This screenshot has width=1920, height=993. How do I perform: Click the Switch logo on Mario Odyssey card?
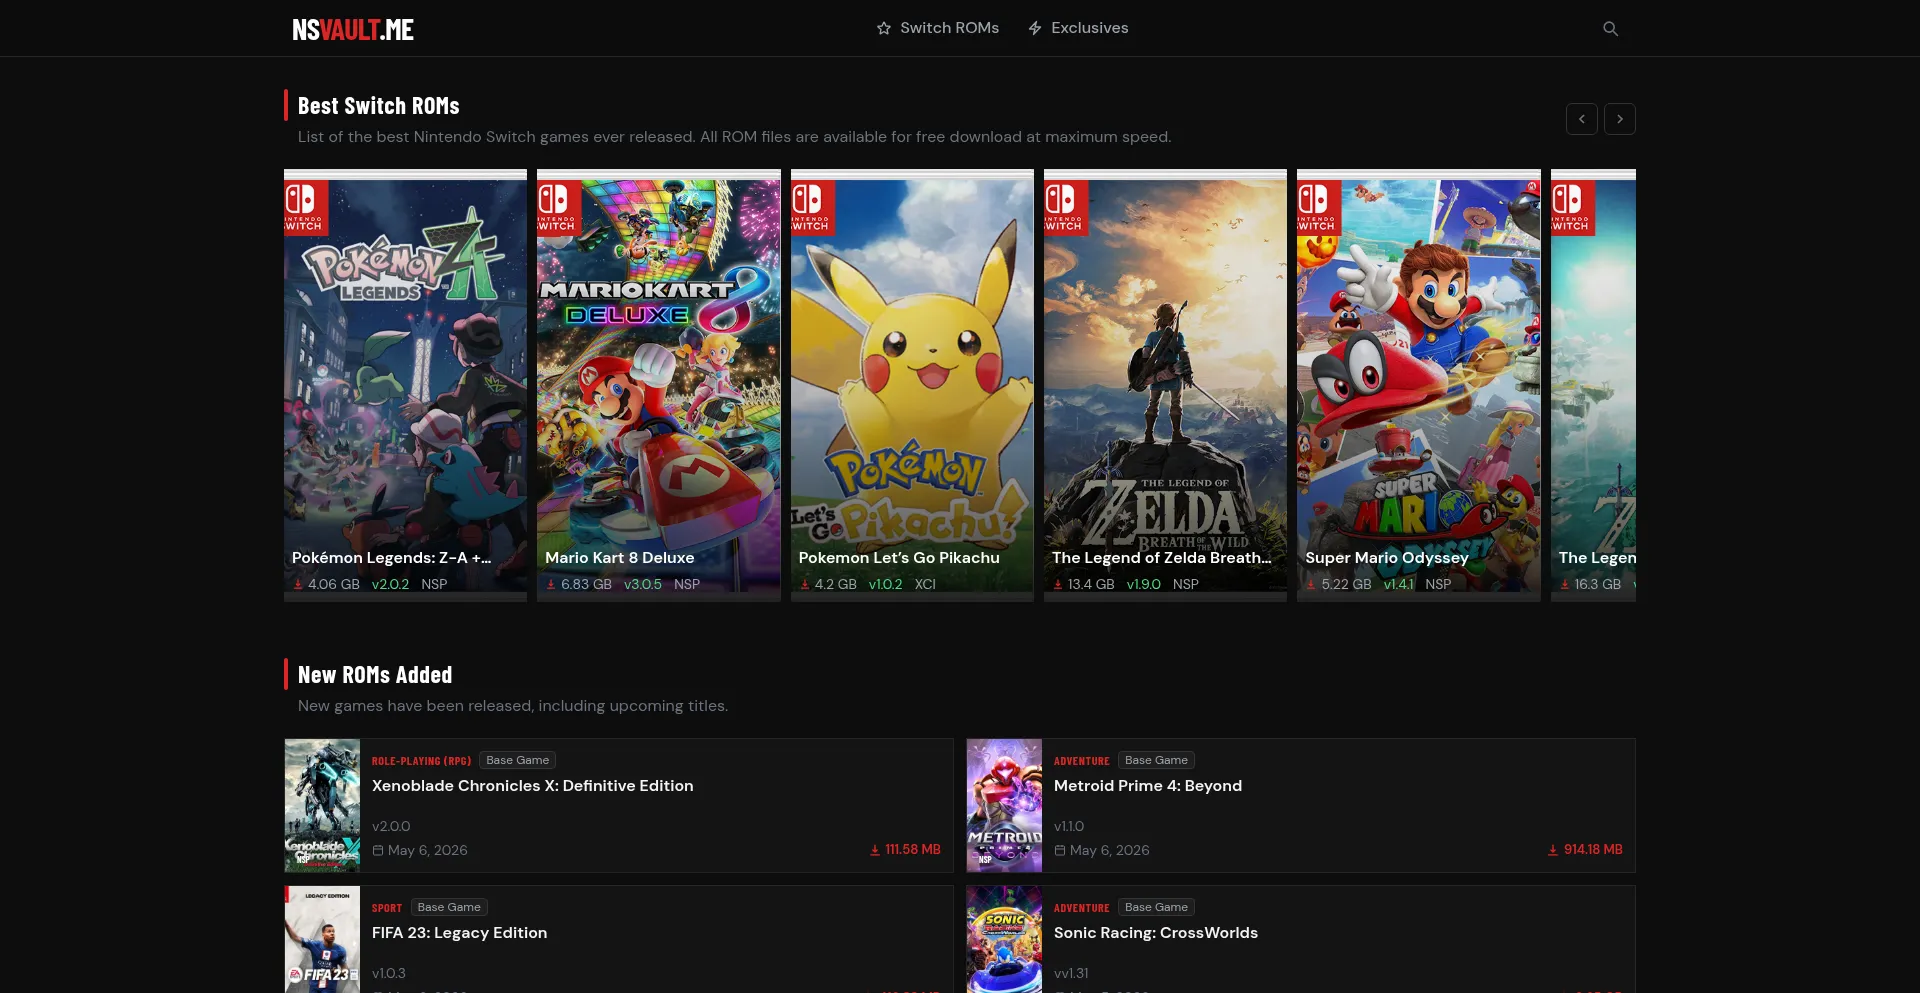click(x=1318, y=207)
